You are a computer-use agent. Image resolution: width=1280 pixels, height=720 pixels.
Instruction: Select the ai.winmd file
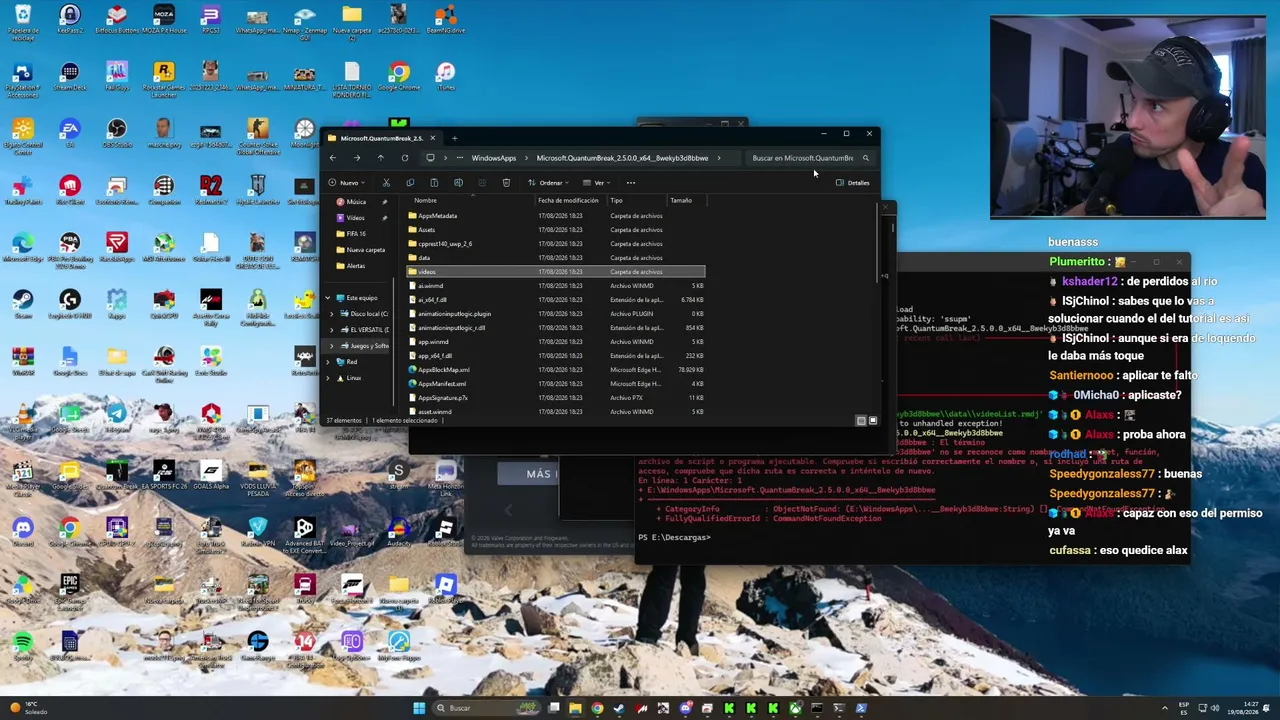coord(556,286)
